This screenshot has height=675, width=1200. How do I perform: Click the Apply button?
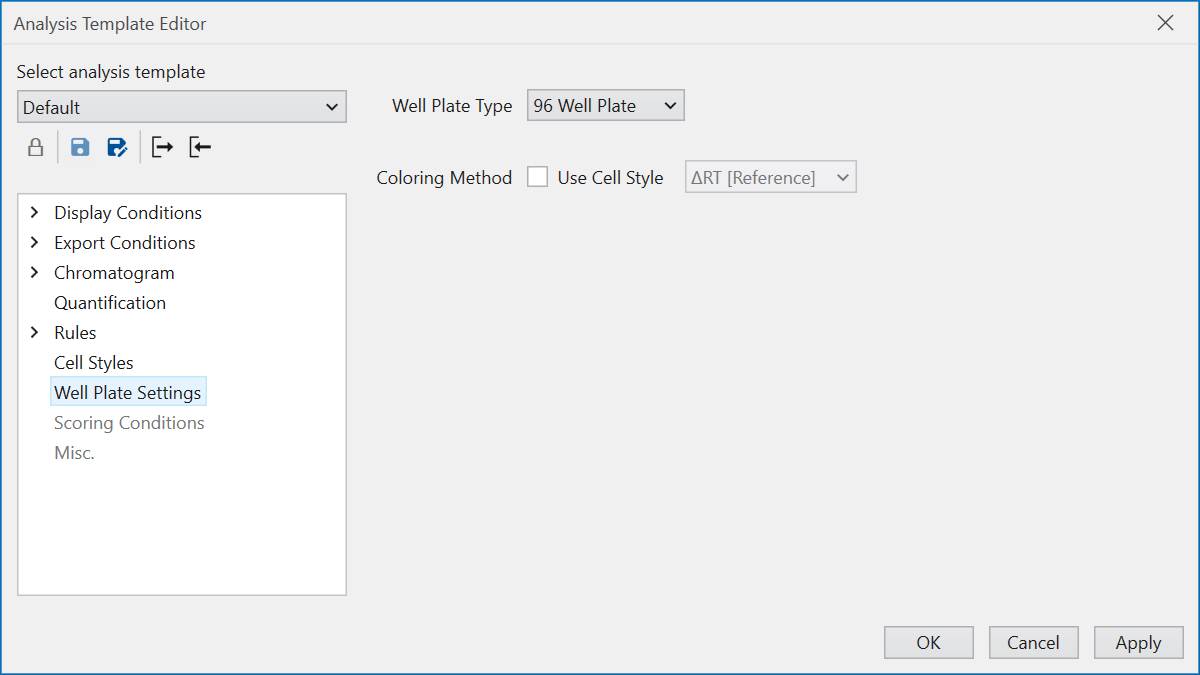1138,643
